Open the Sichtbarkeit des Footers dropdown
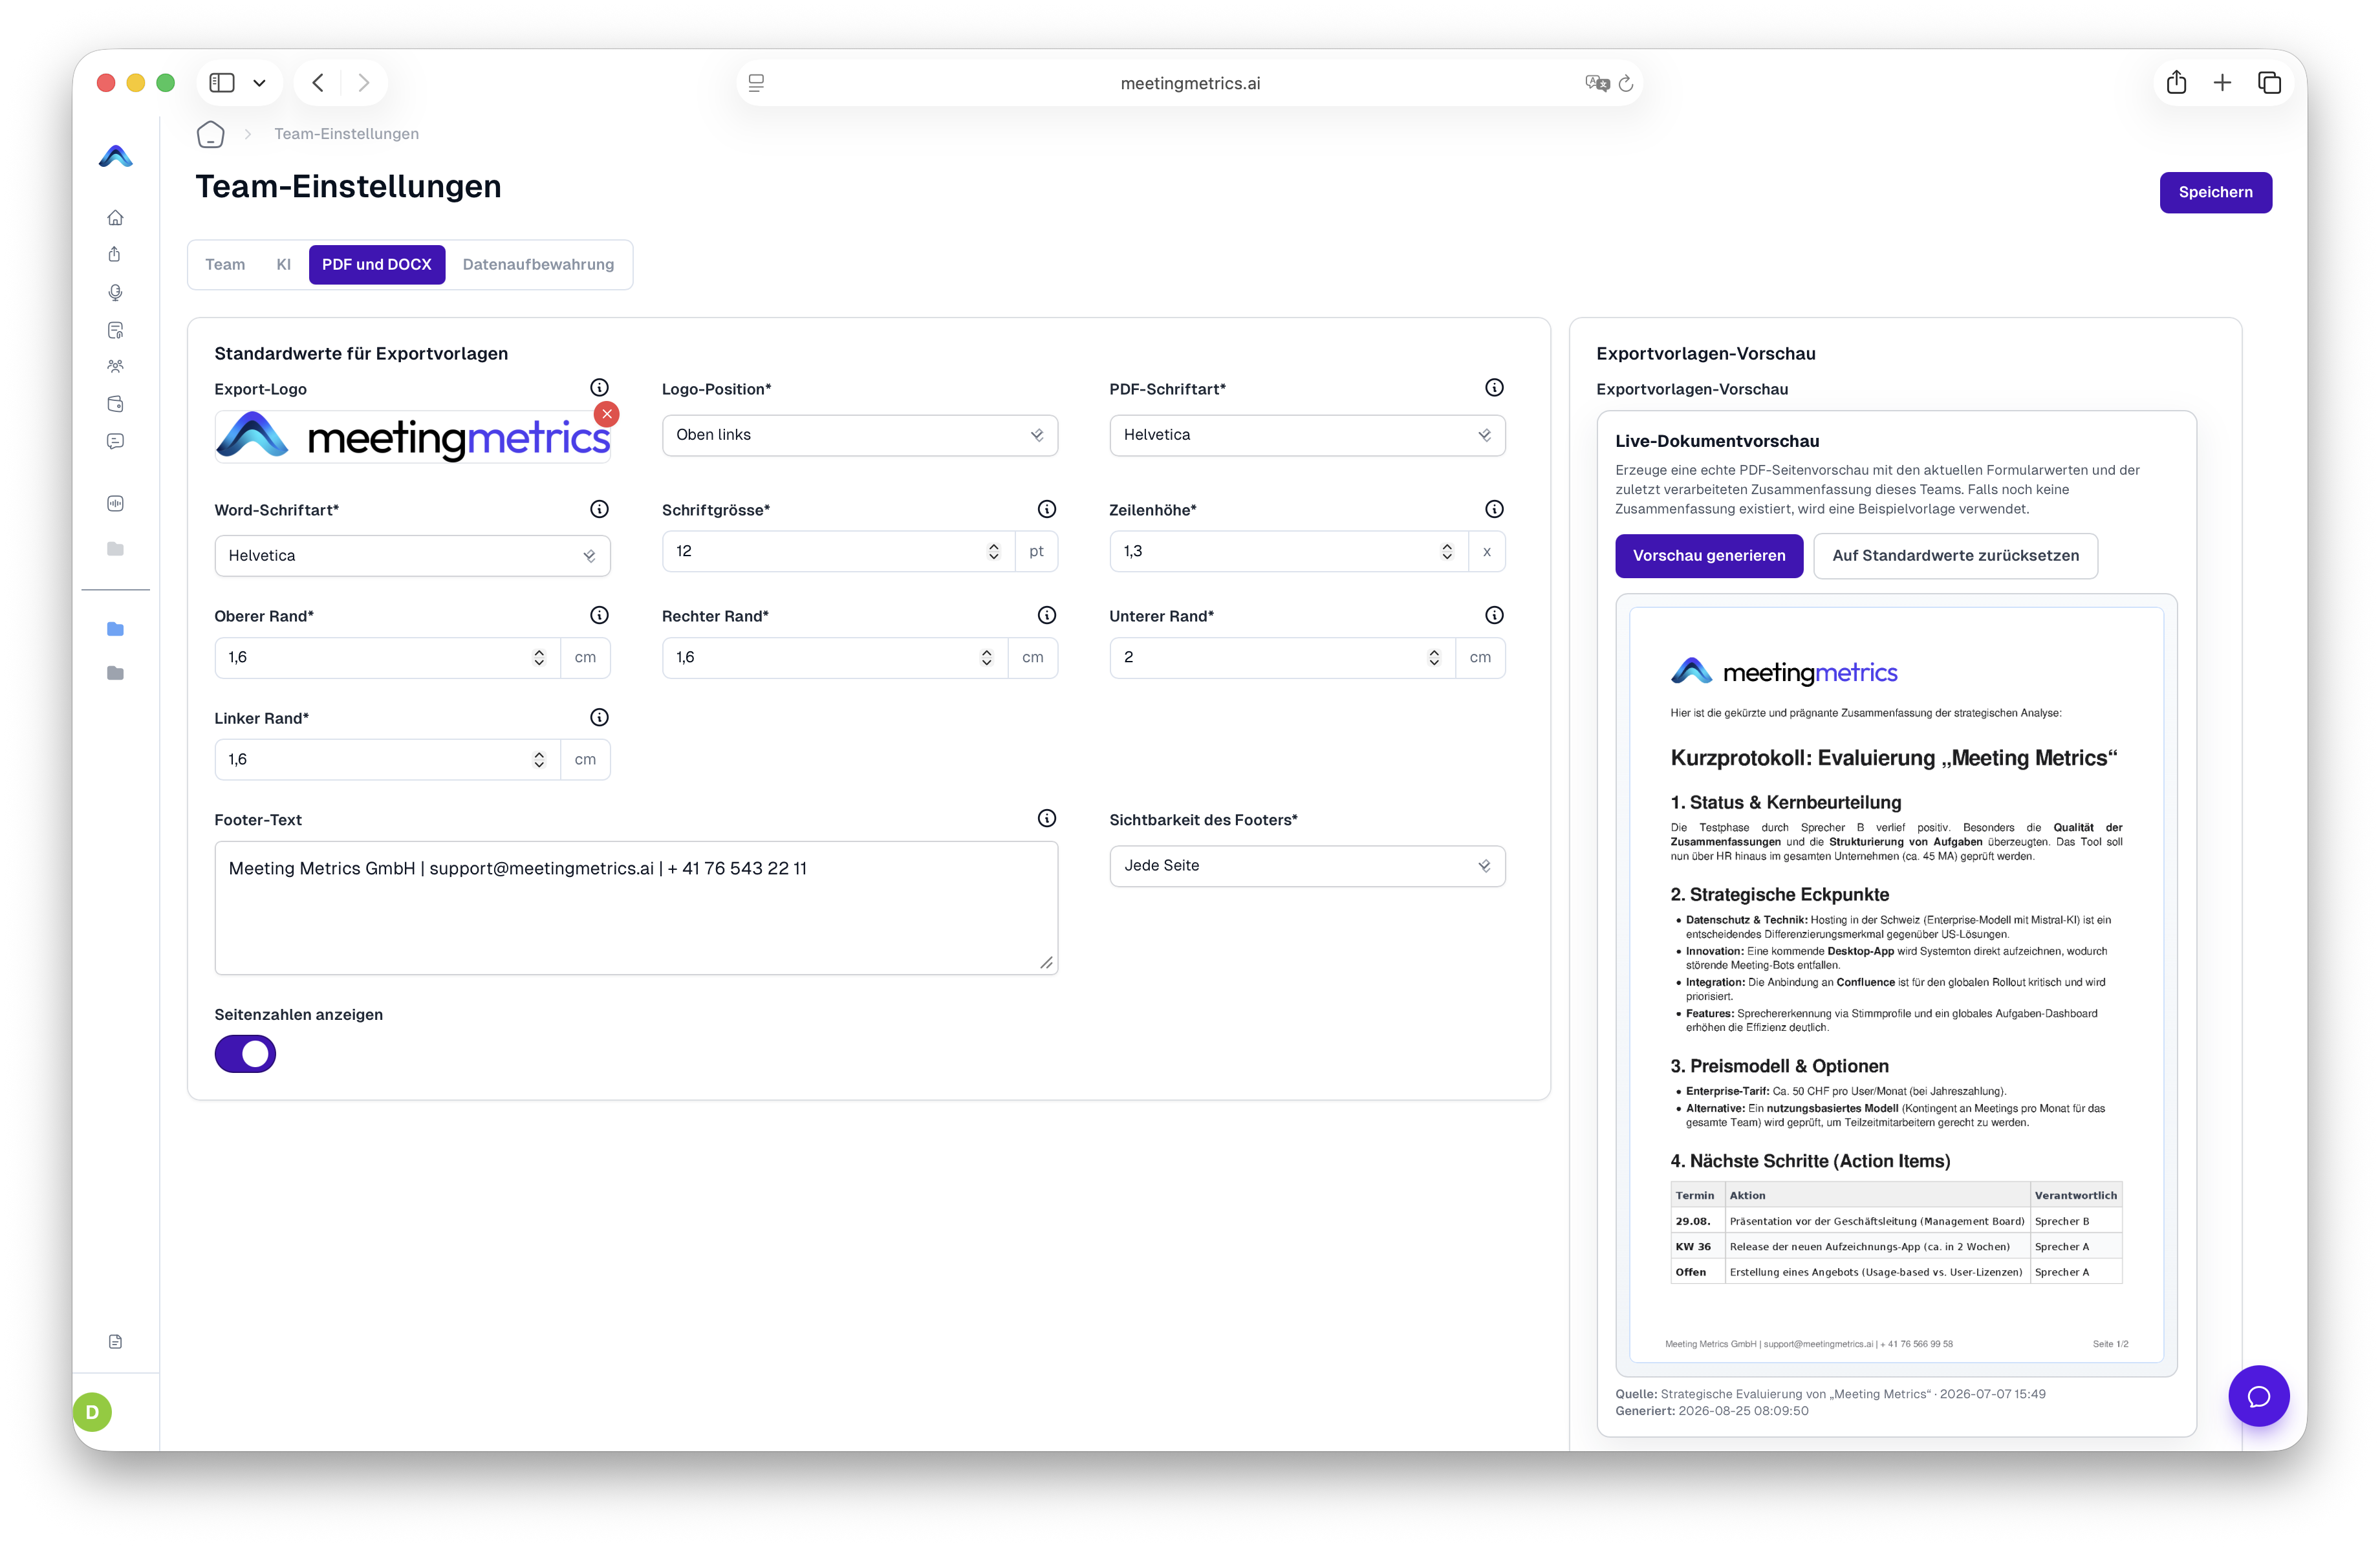Viewport: 2380px width, 1547px height. click(1307, 866)
